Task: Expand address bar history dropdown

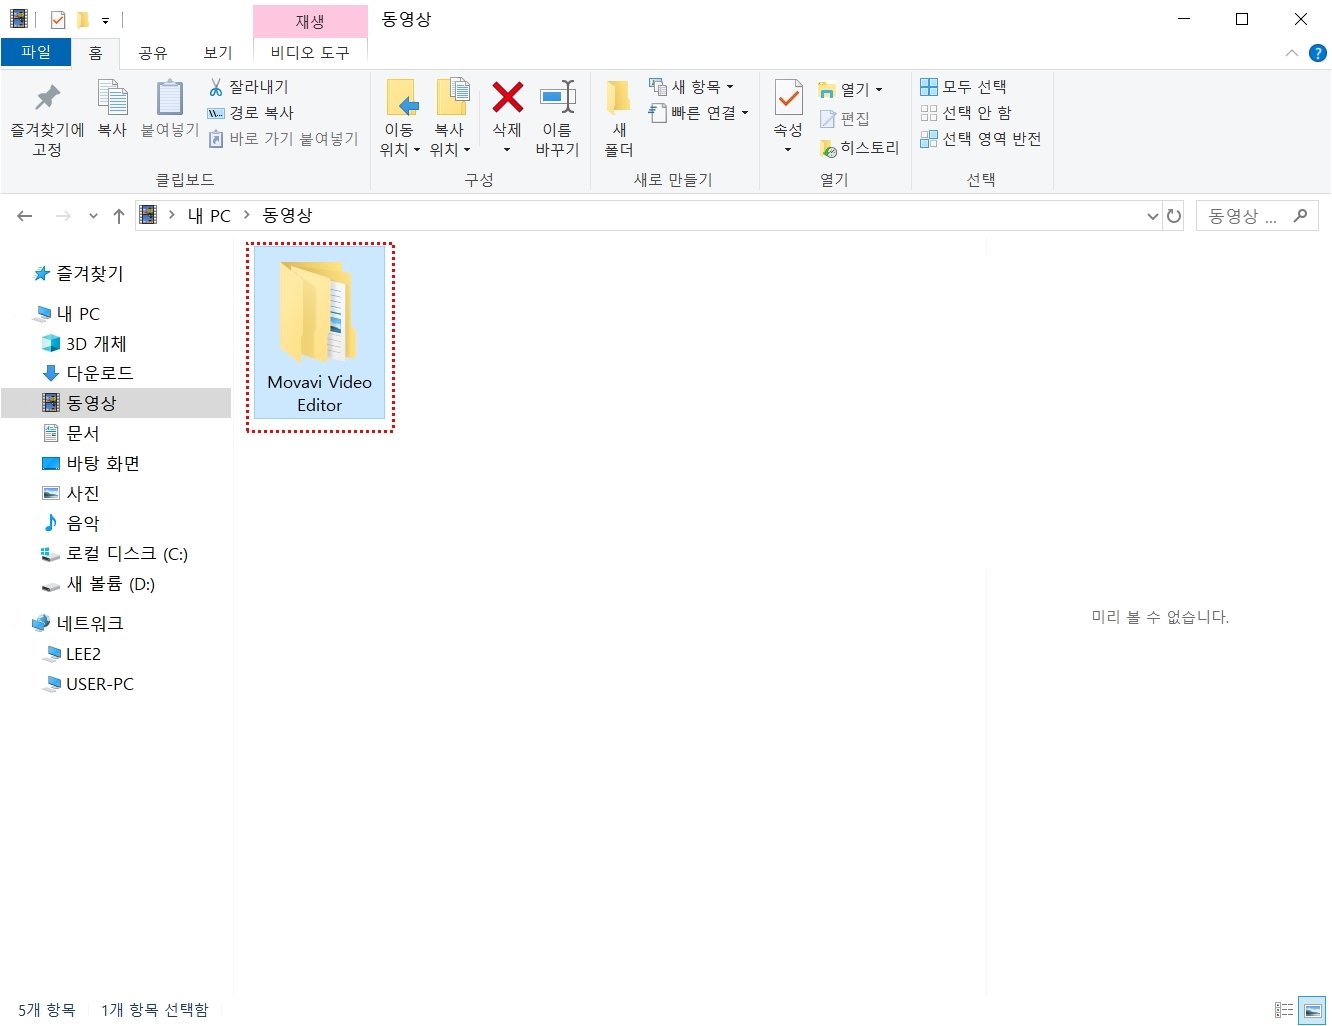Action: (1152, 215)
